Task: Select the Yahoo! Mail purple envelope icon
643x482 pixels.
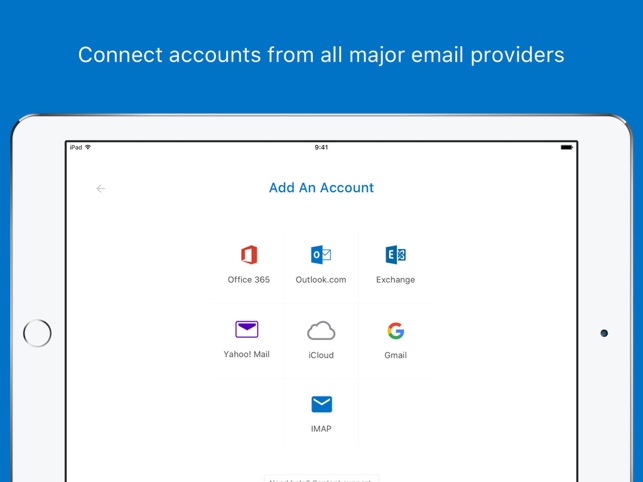Action: click(246, 329)
